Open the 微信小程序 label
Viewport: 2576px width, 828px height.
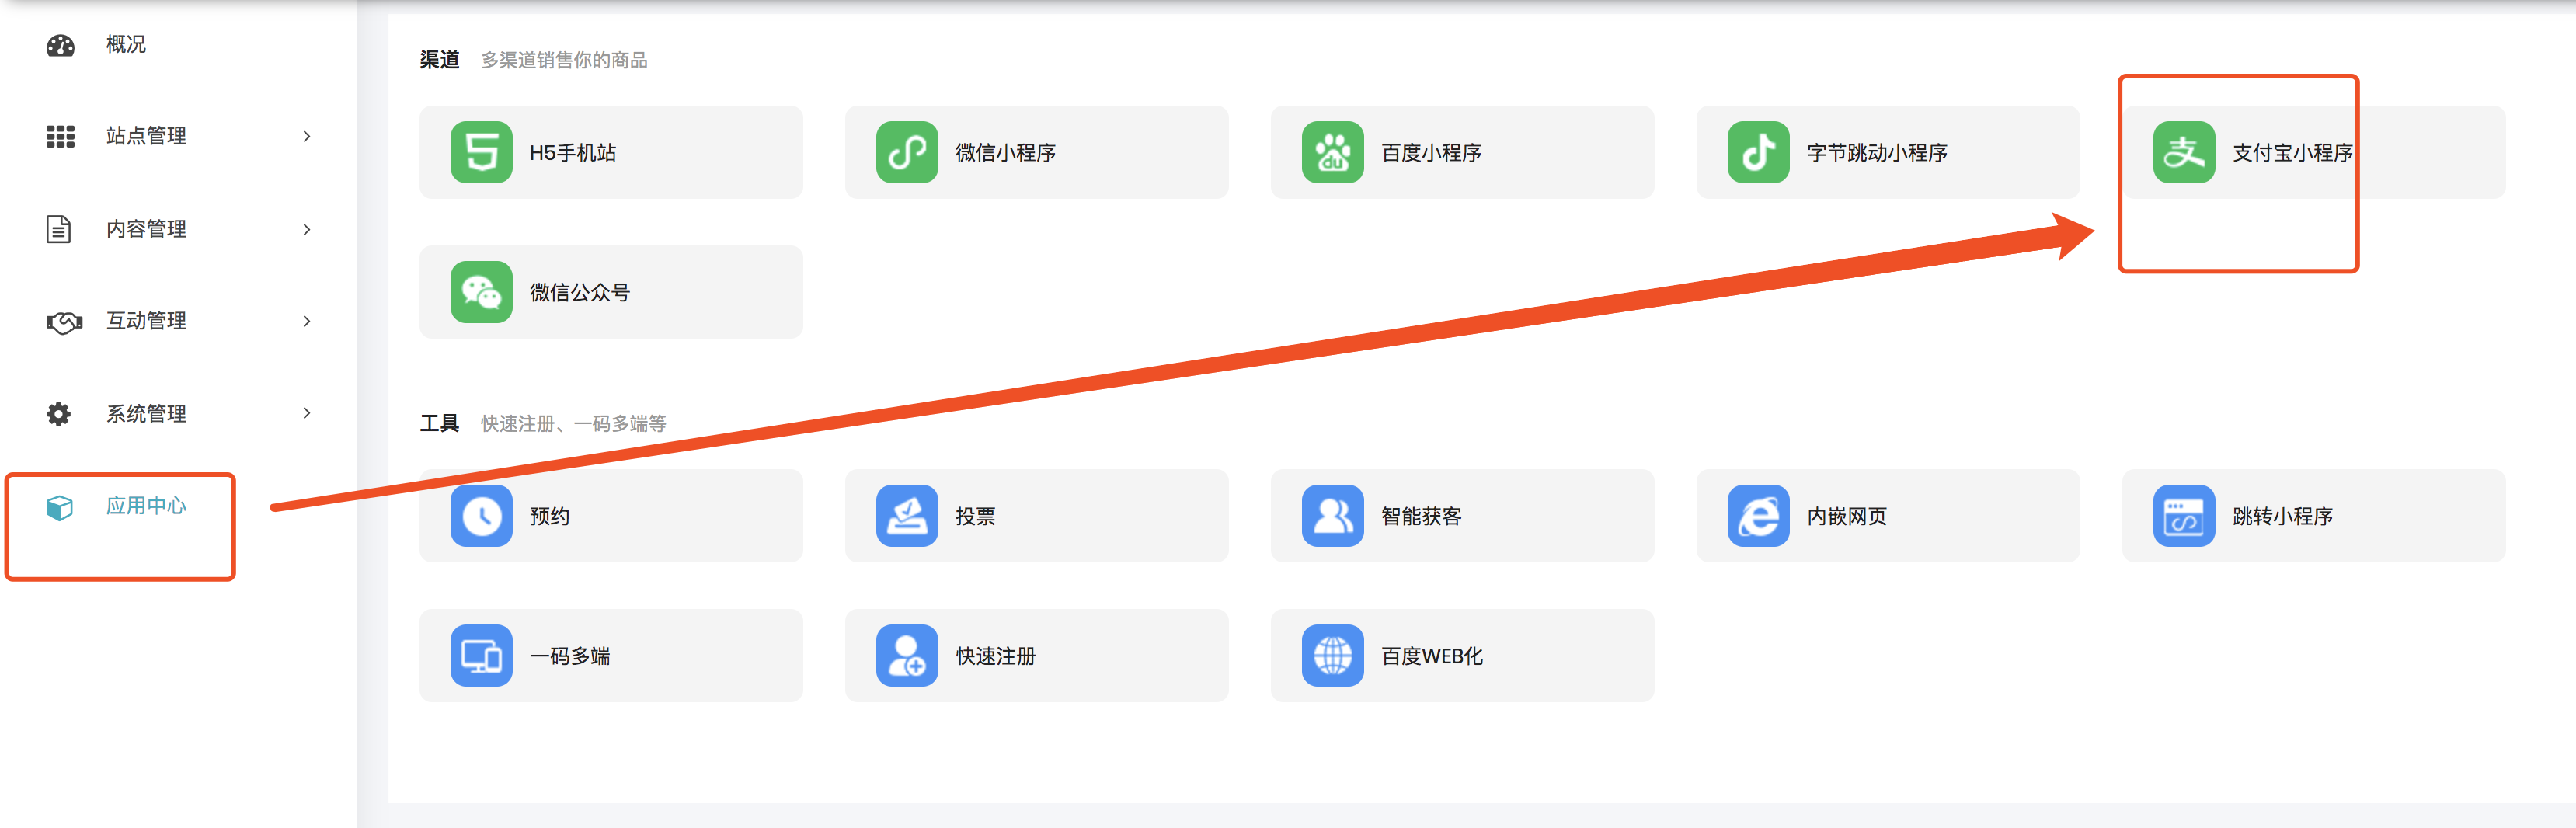pos(1005,153)
